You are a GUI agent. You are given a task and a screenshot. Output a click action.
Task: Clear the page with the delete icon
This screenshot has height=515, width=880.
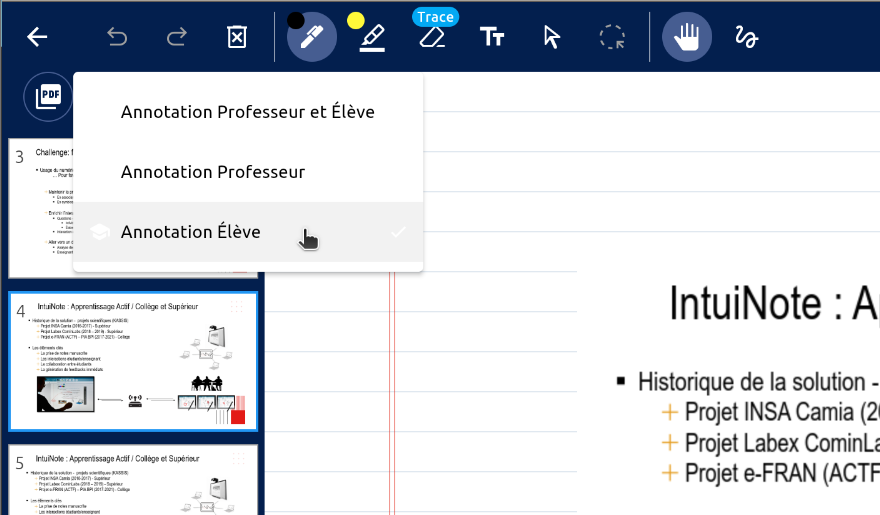click(236, 37)
